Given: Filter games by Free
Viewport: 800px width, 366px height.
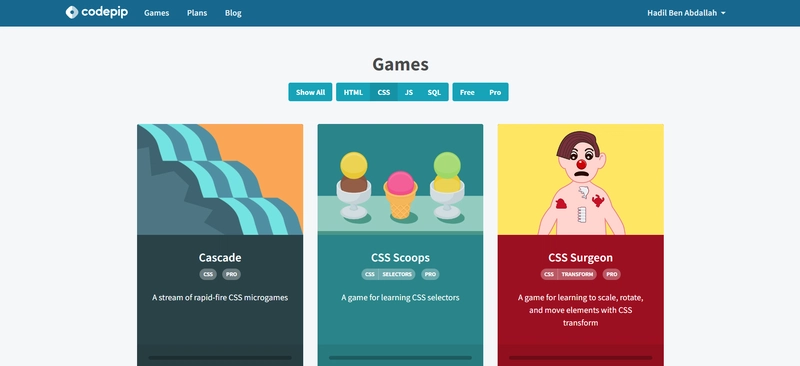Looking at the screenshot, I should (x=467, y=92).
